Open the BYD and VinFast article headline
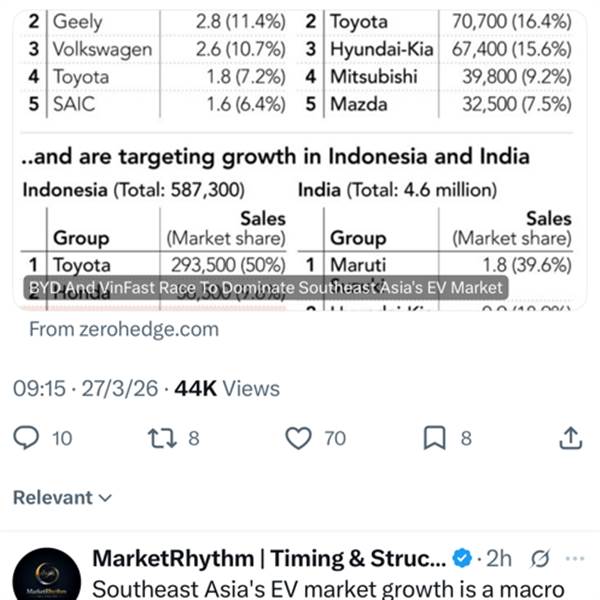Viewport: 600px width, 600px height. point(266,288)
